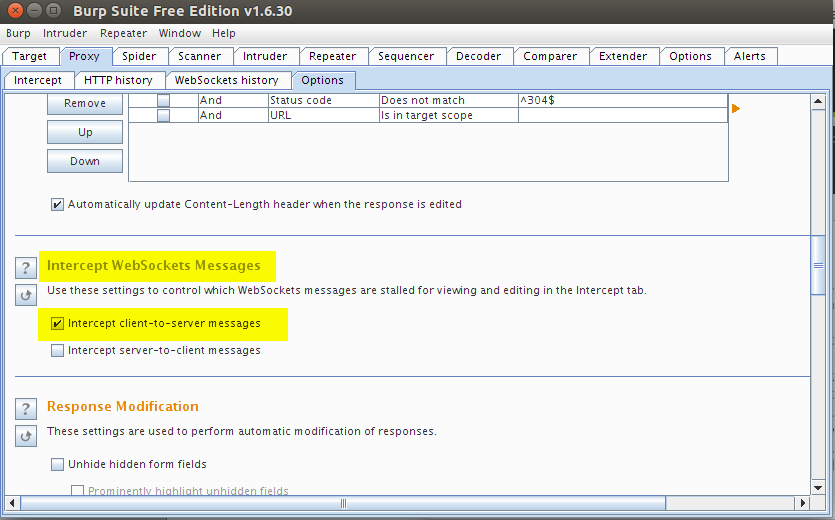Enable the URL in target scope rule checkbox
The image size is (835, 520).
[x=163, y=115]
